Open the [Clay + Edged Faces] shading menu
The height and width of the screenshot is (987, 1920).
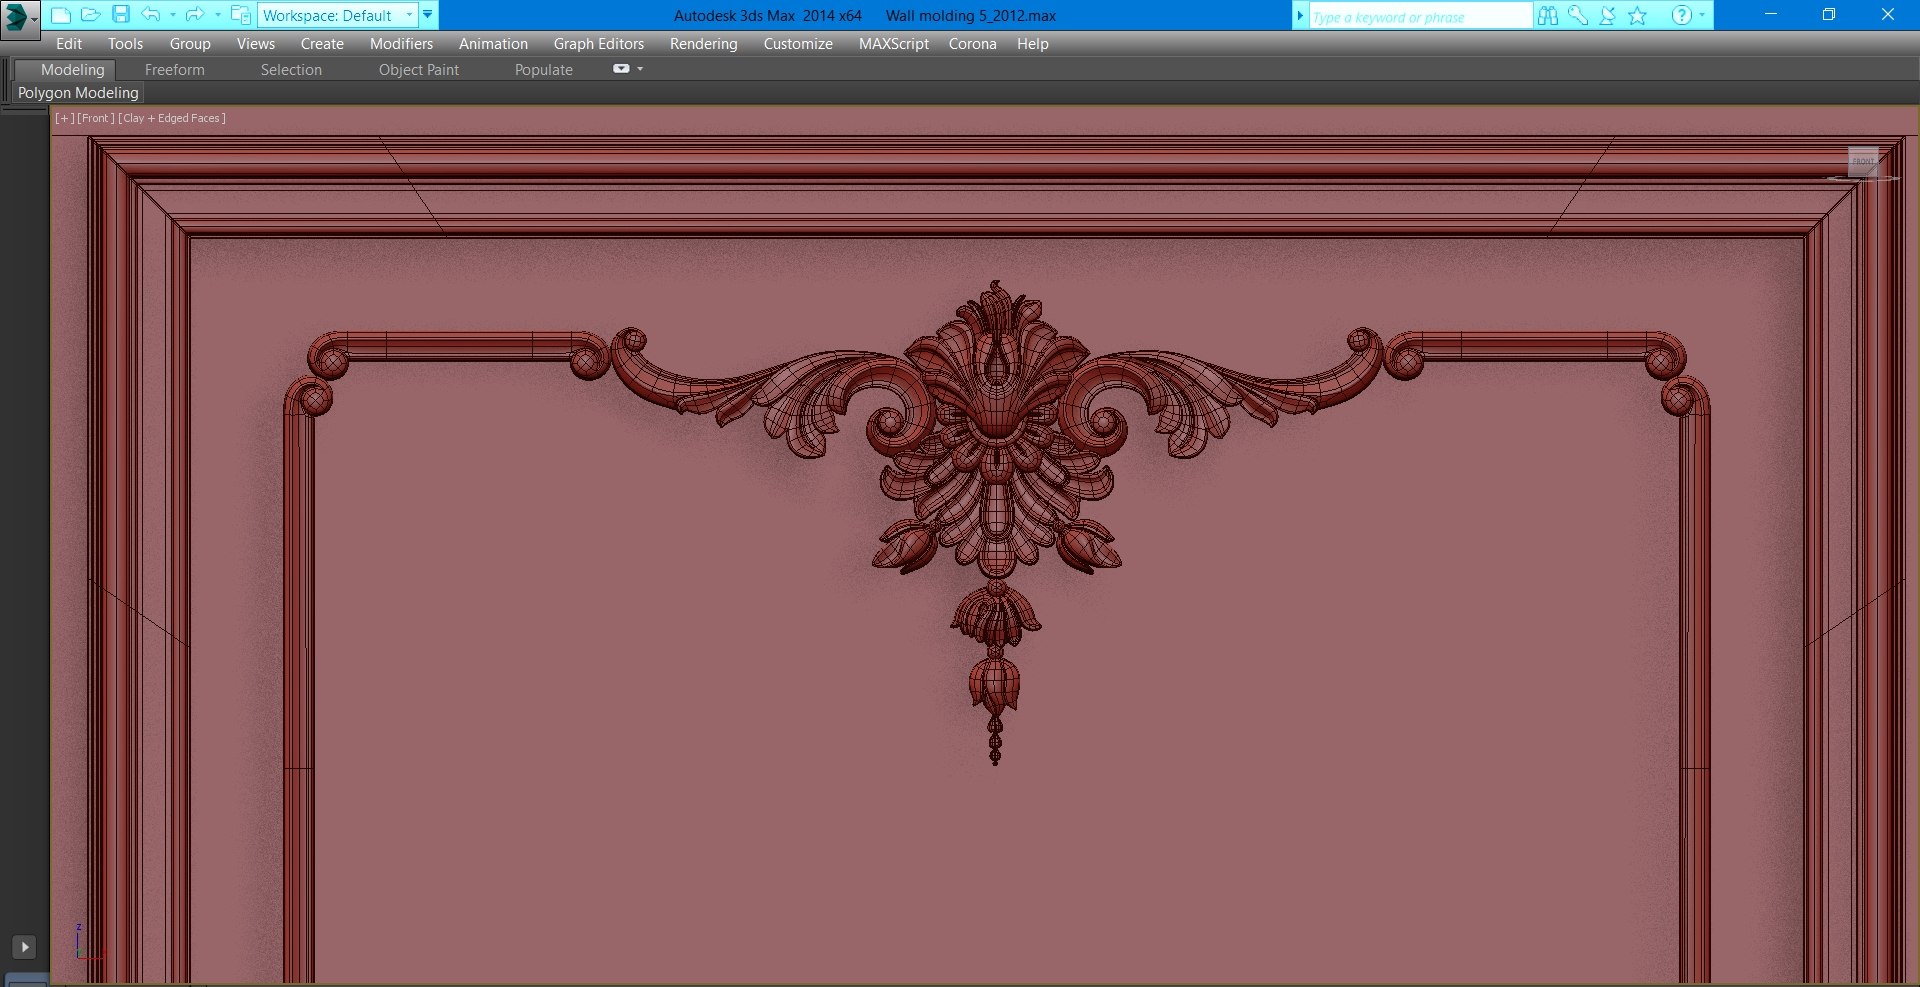tap(172, 118)
